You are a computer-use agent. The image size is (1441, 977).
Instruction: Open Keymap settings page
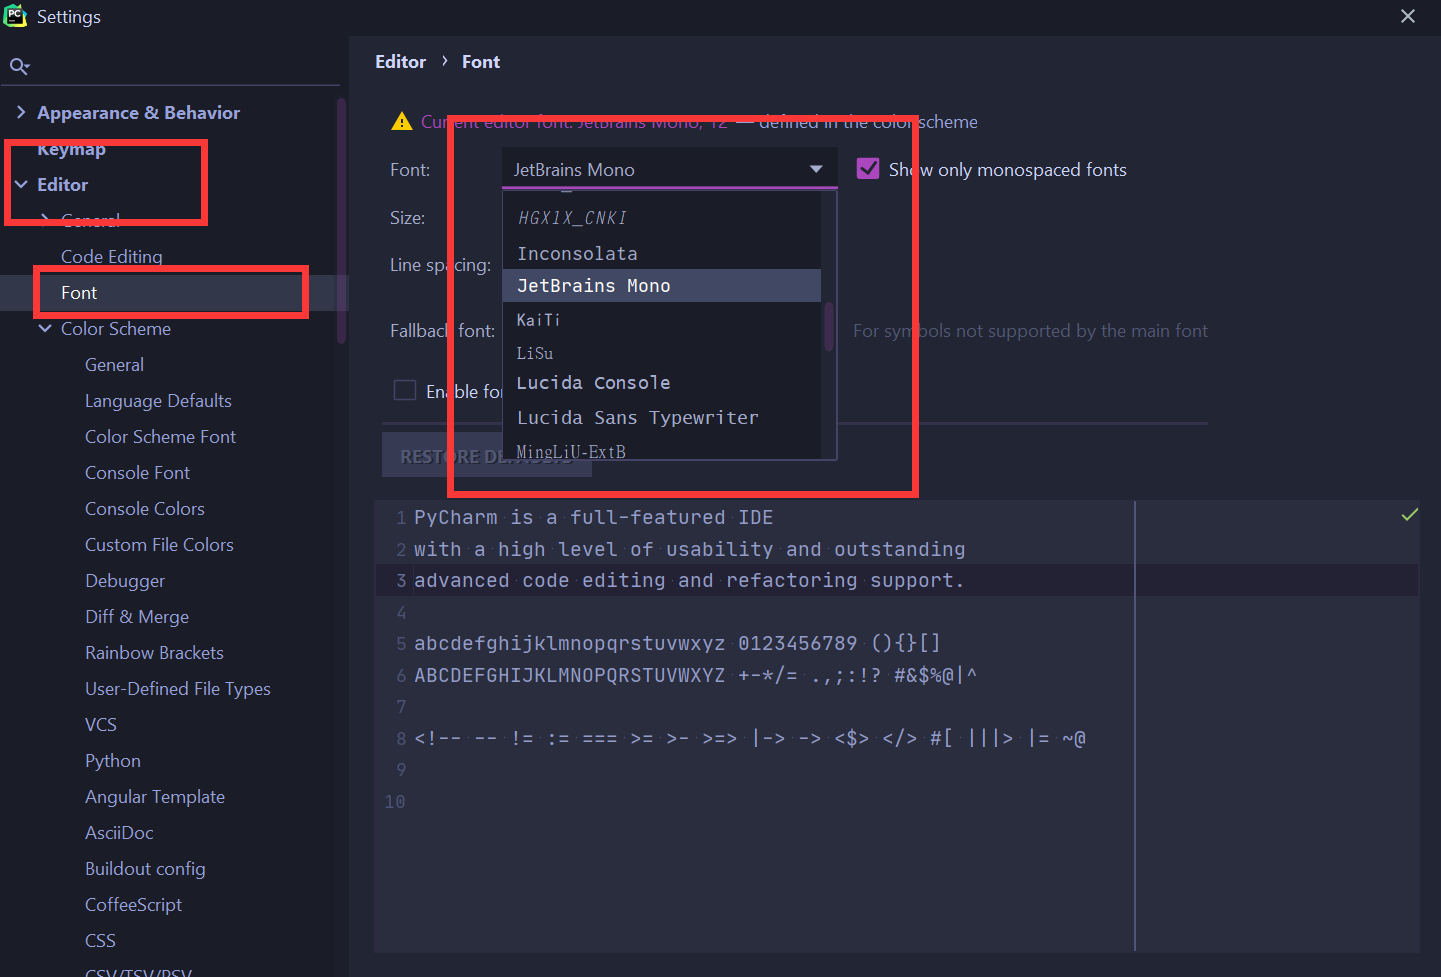point(71,149)
